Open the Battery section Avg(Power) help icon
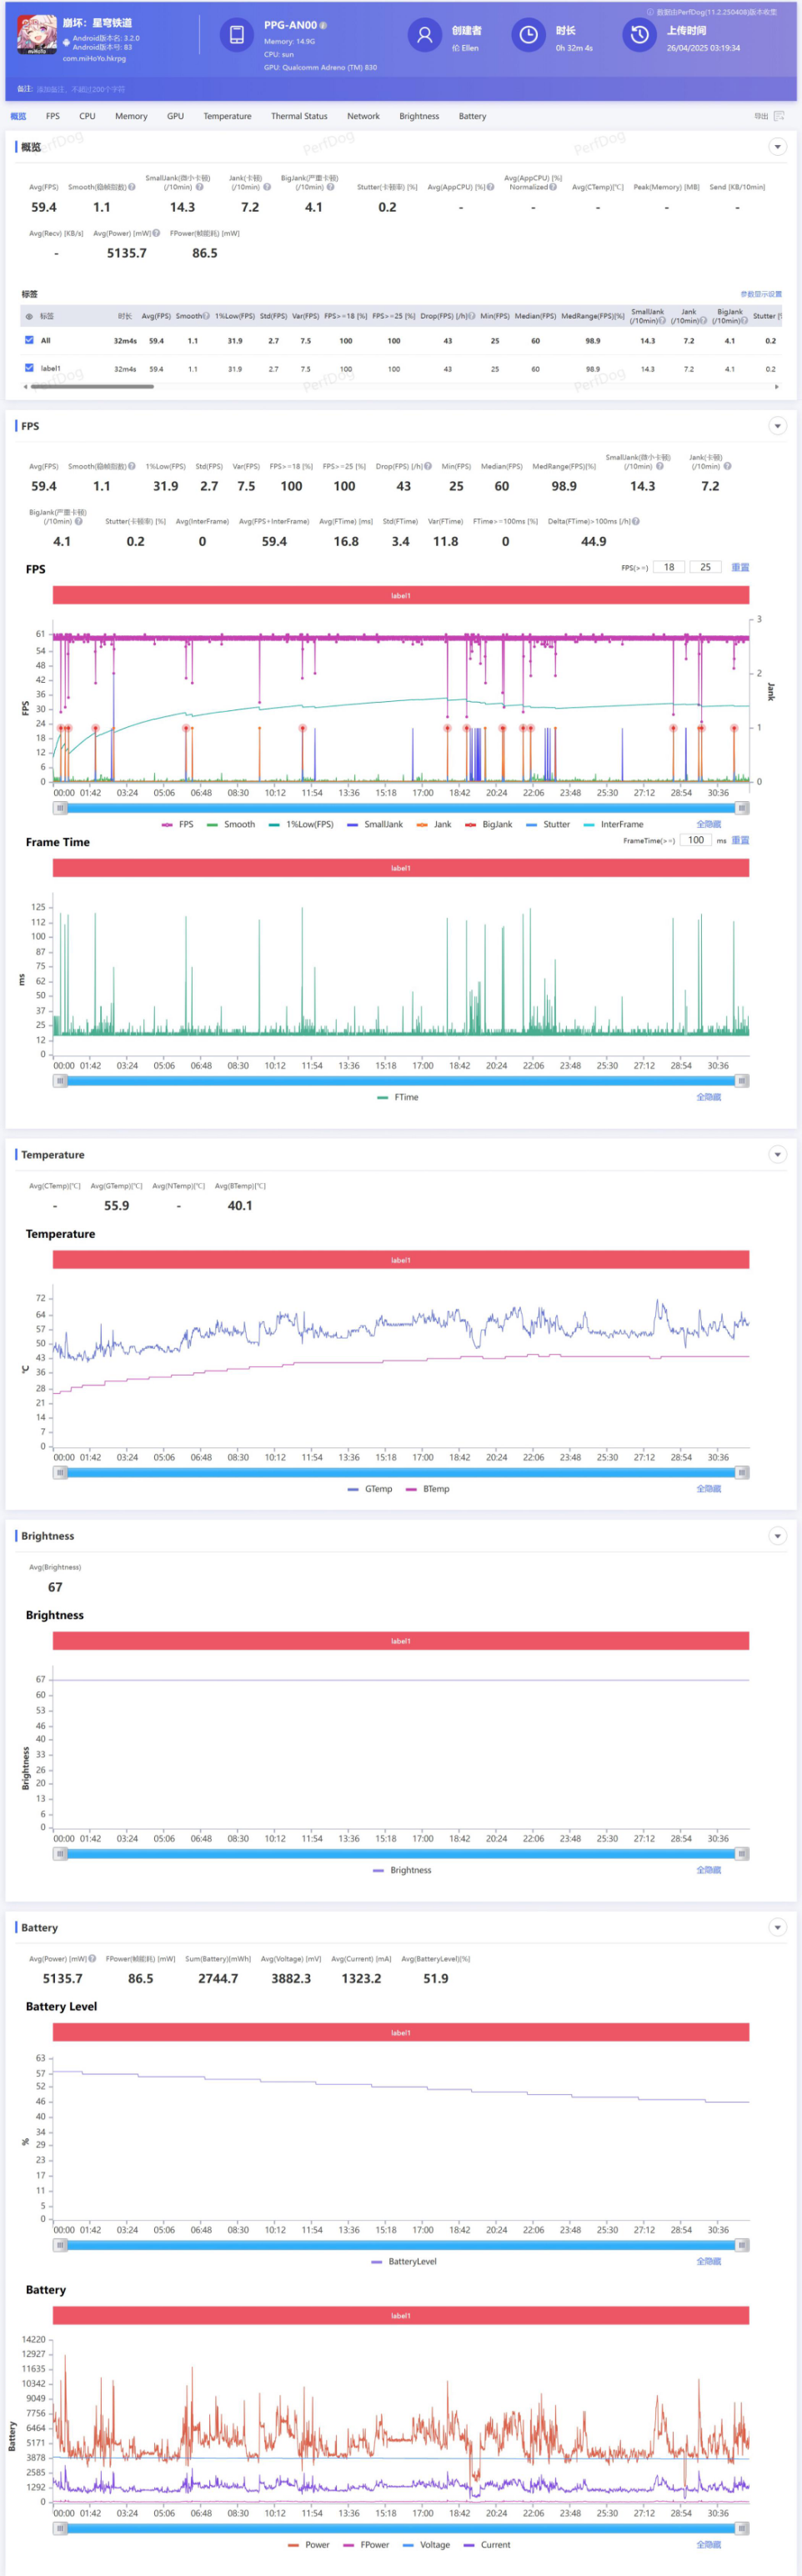 tap(92, 1958)
